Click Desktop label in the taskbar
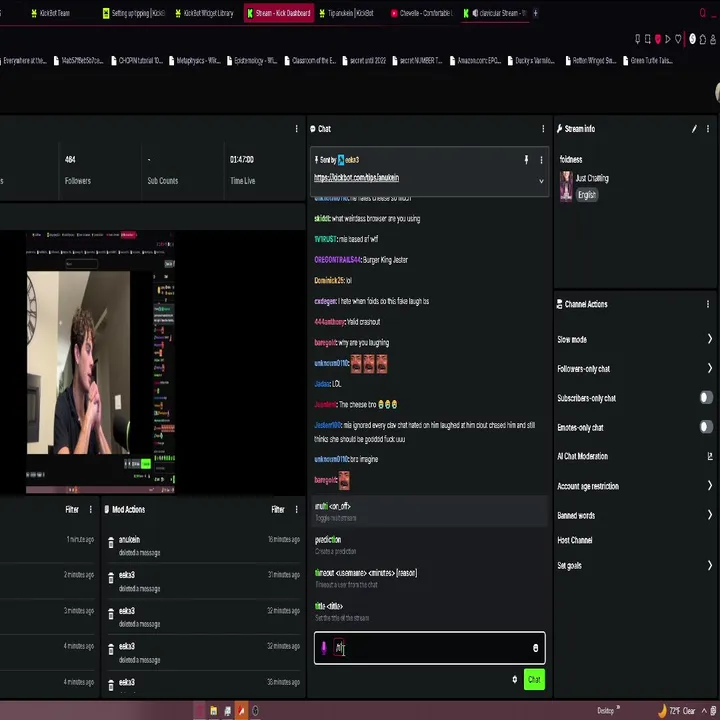 (605, 711)
